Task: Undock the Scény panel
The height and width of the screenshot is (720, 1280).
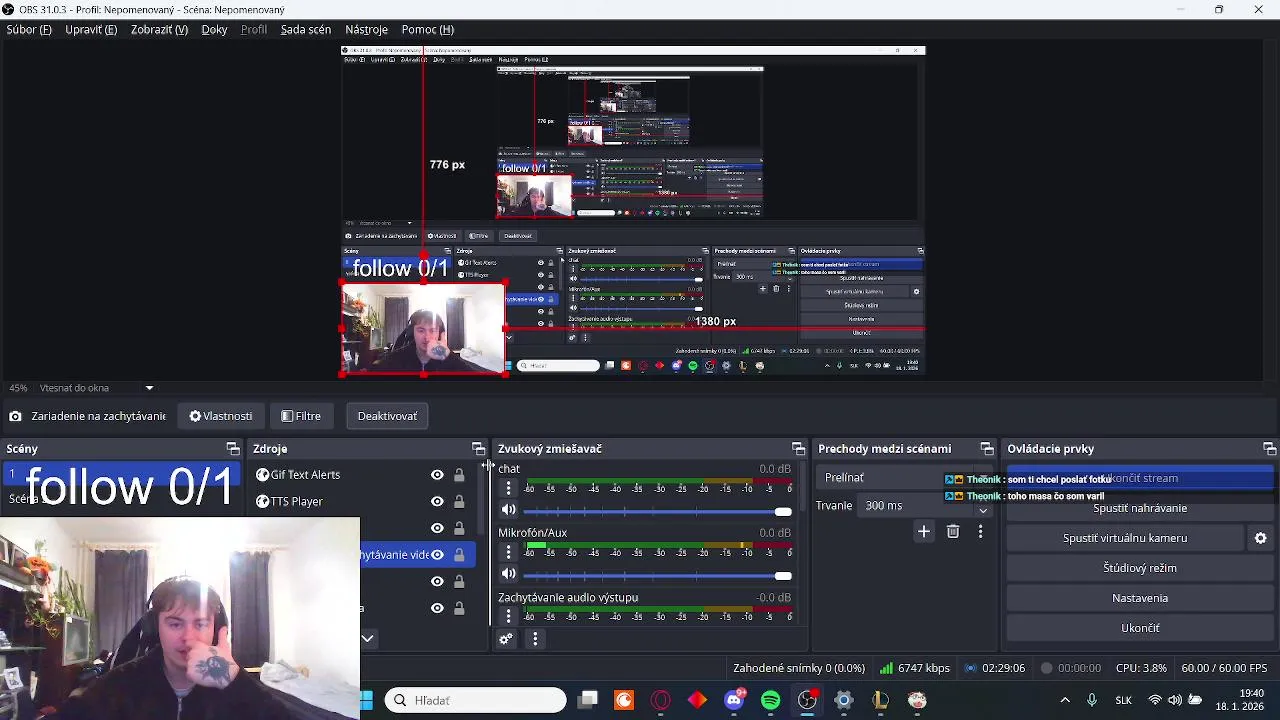Action: pyautogui.click(x=233, y=449)
